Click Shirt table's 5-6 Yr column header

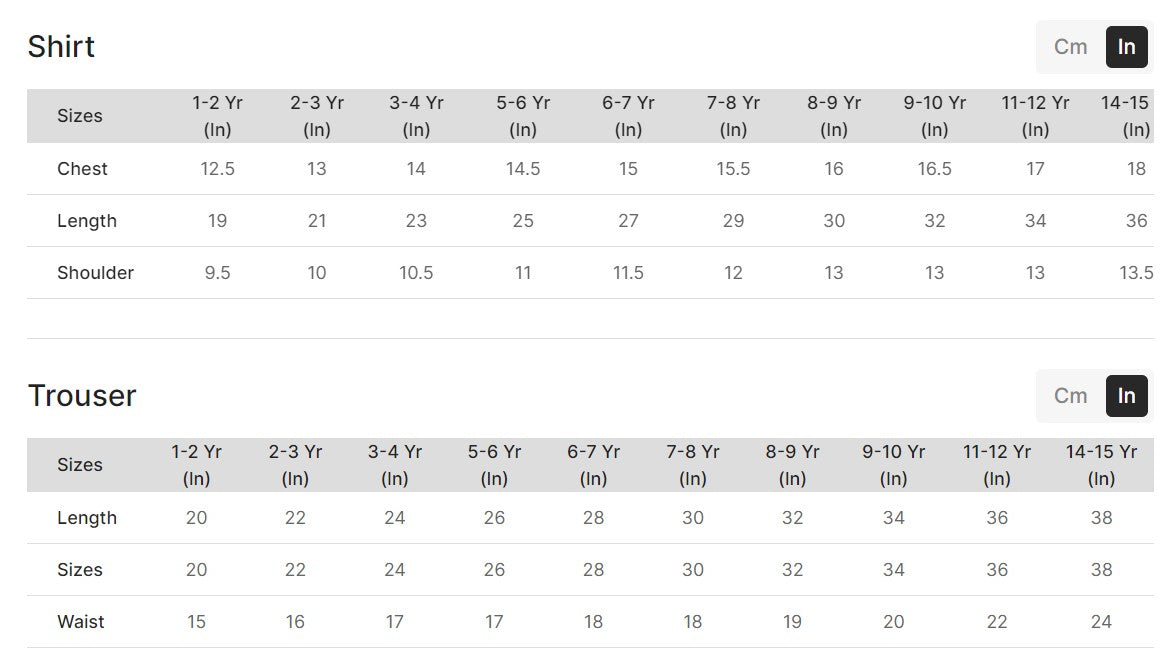pos(523,116)
